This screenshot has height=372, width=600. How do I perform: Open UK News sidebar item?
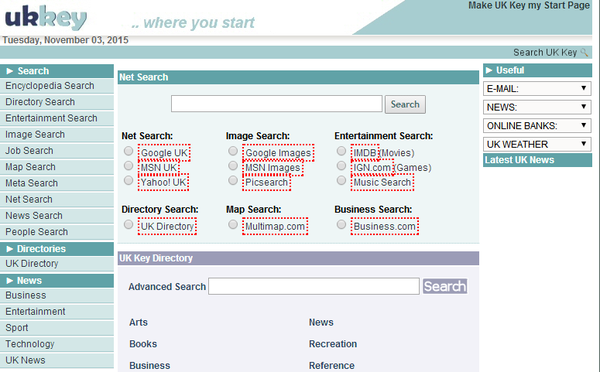pyautogui.click(x=57, y=361)
